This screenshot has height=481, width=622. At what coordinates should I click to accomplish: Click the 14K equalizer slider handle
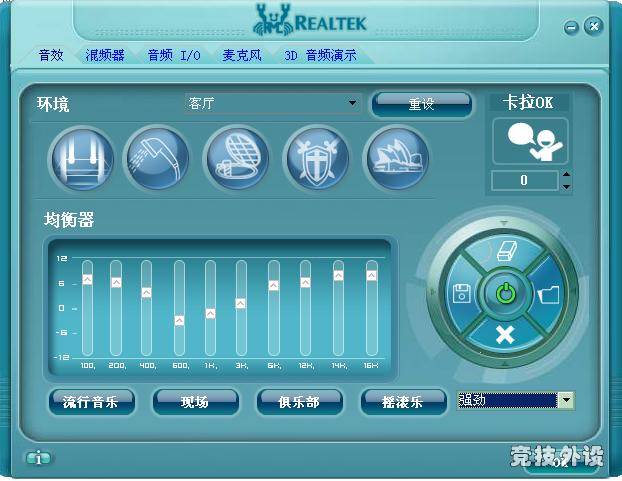pyautogui.click(x=338, y=275)
